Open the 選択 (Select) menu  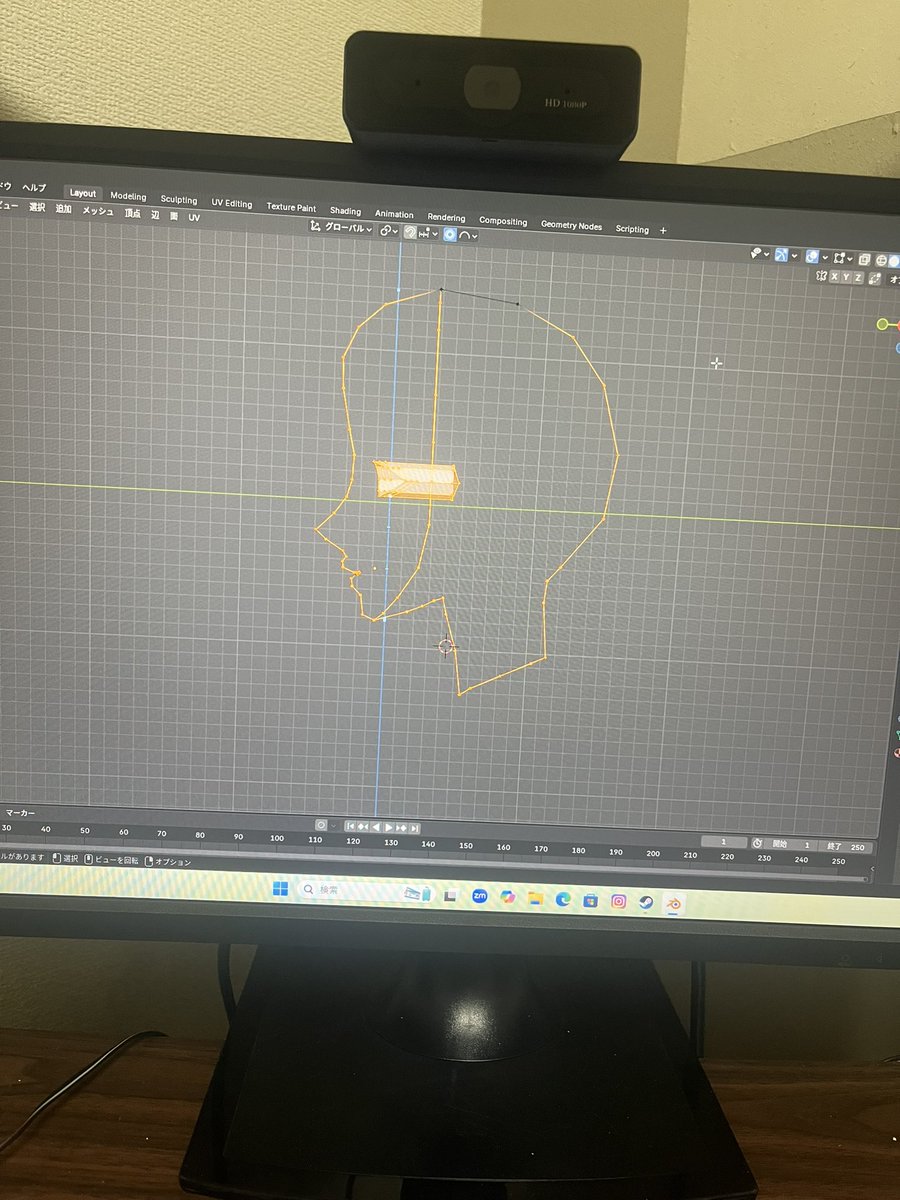point(37,207)
